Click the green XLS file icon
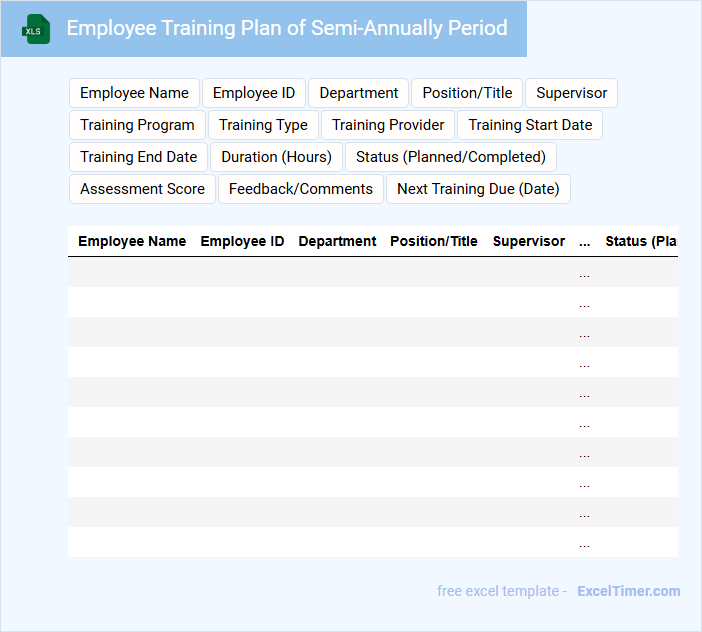Screen dimensions: 702x632 (x=36, y=29)
